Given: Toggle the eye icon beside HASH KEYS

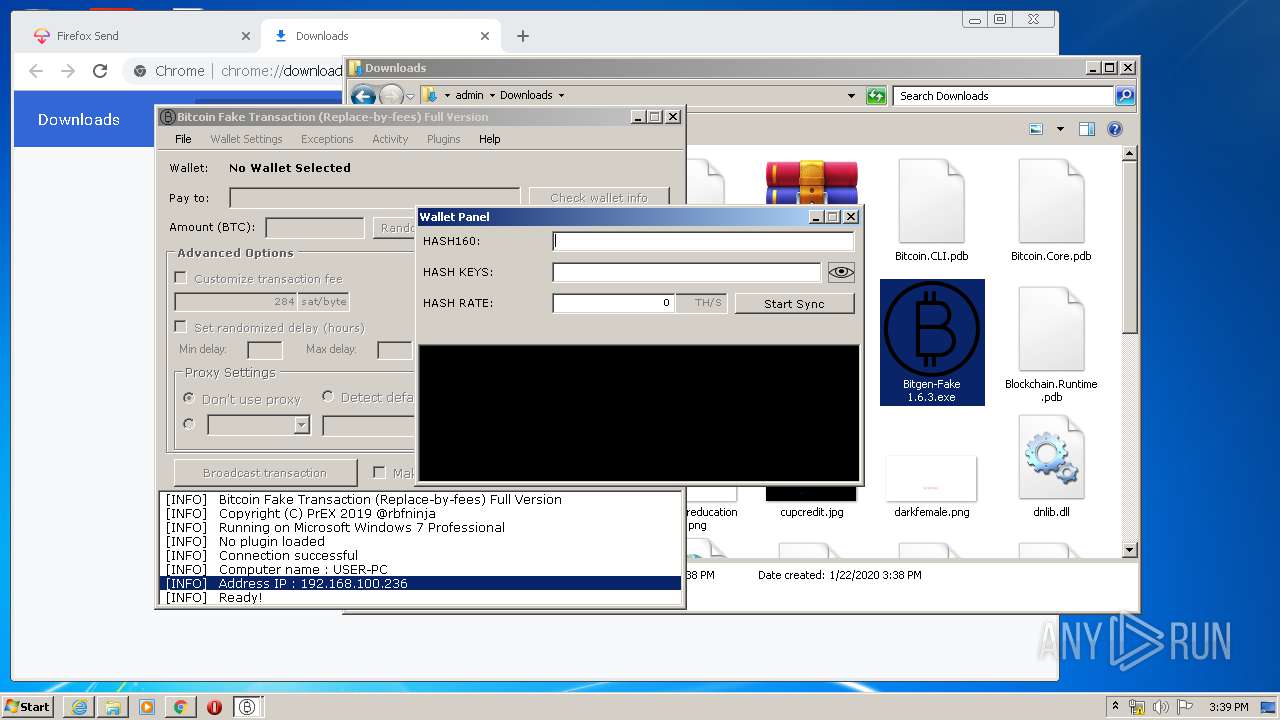Looking at the screenshot, I should click(841, 272).
